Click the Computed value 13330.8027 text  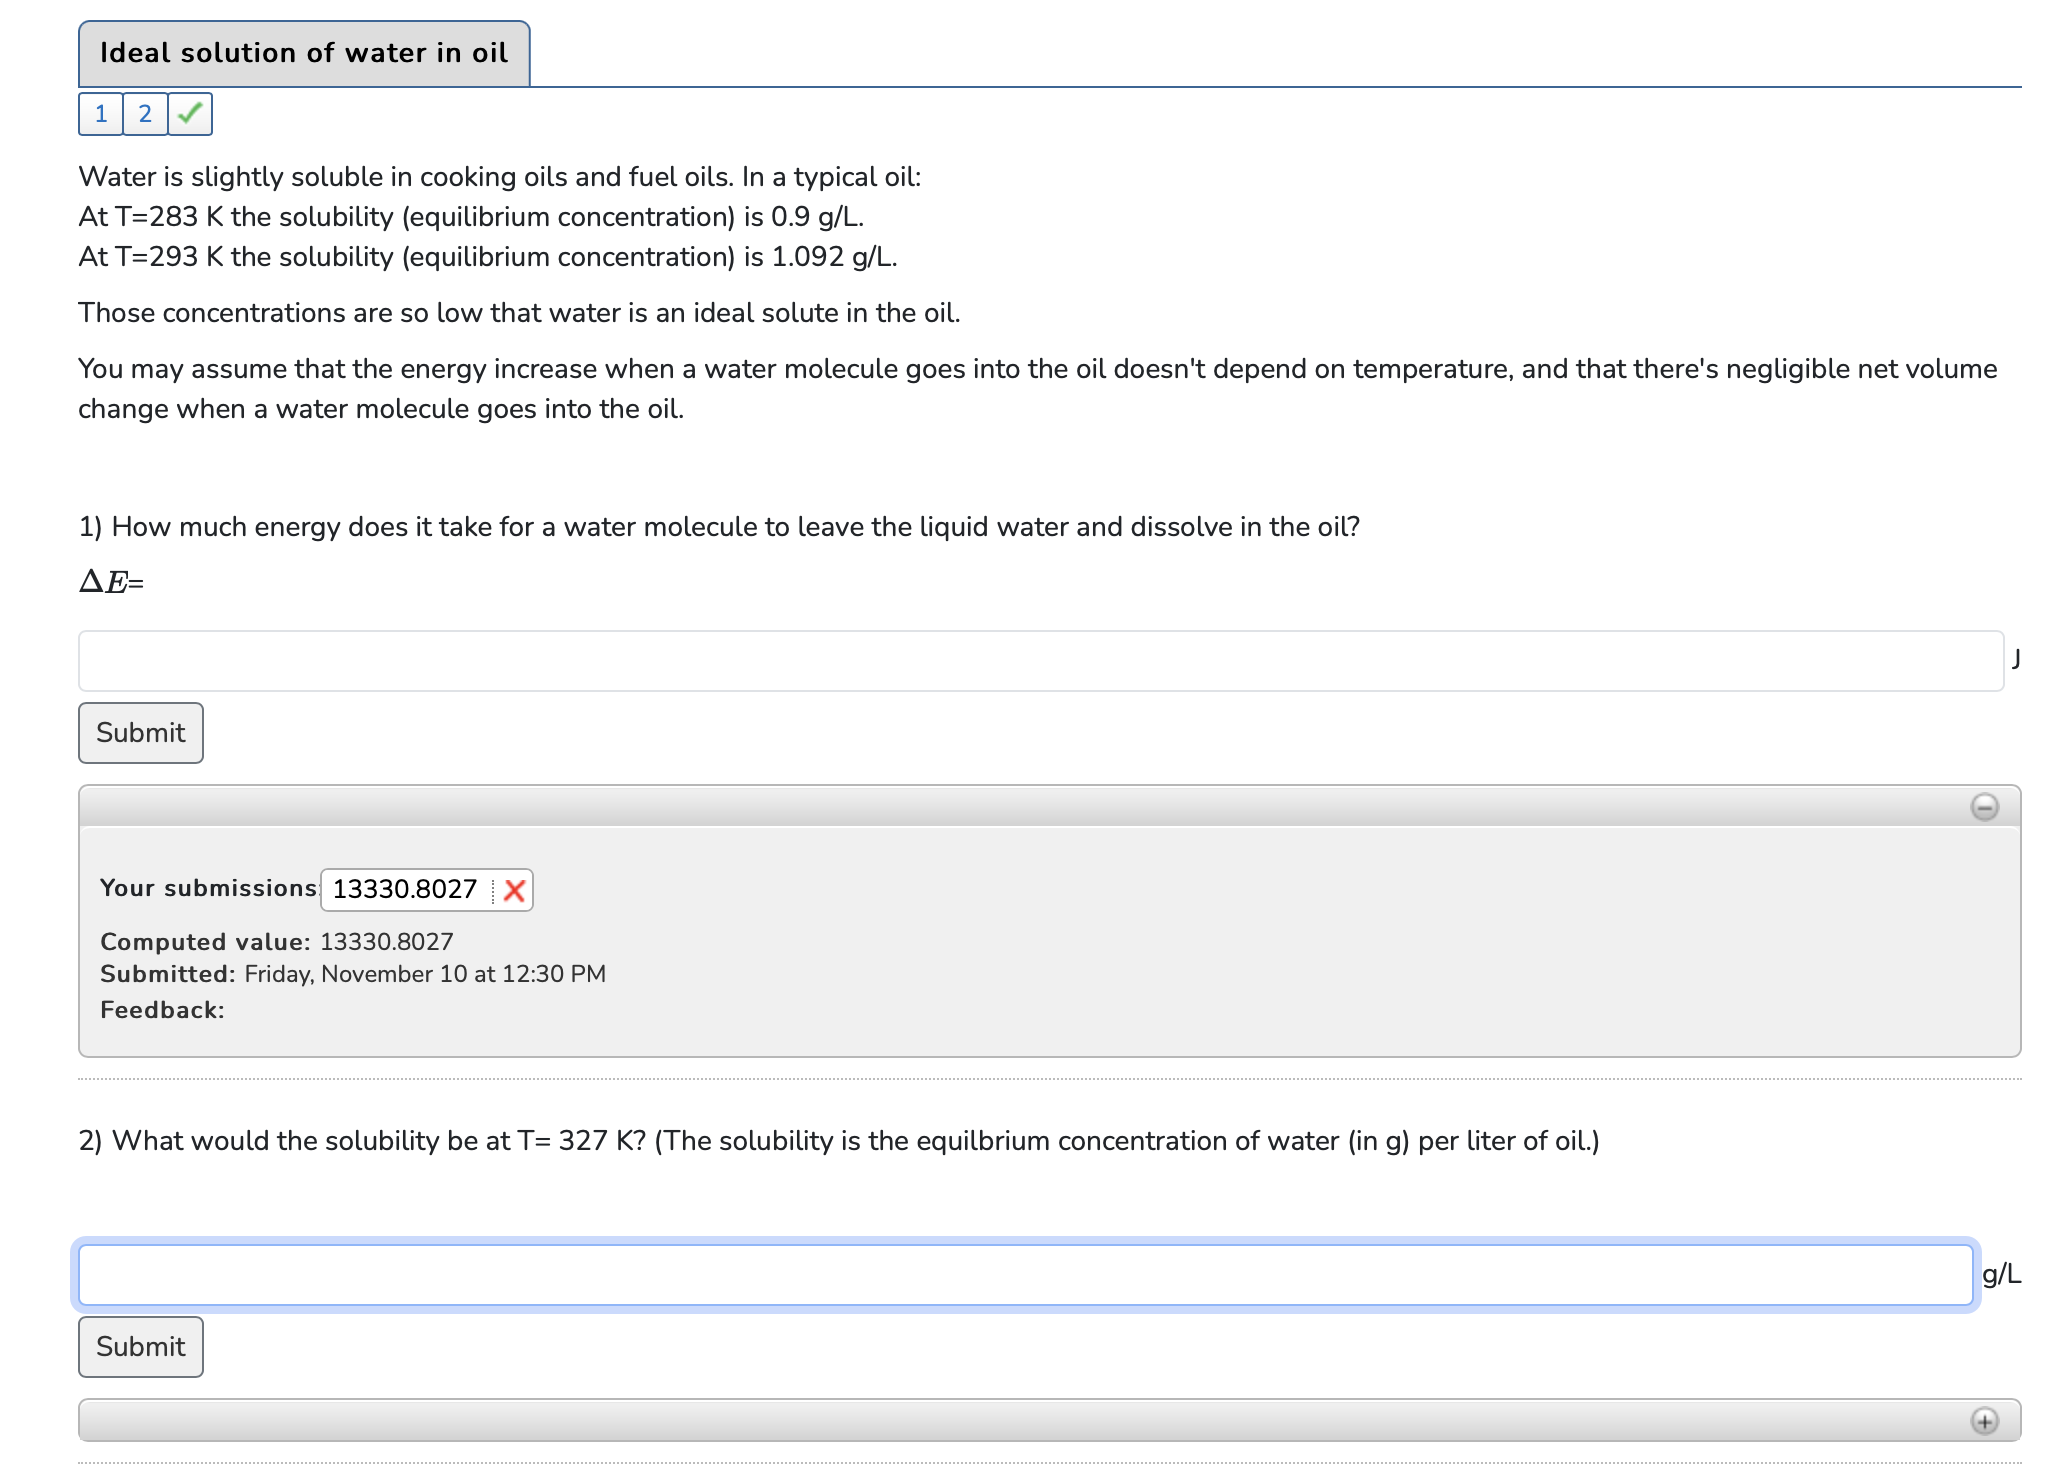tap(386, 942)
